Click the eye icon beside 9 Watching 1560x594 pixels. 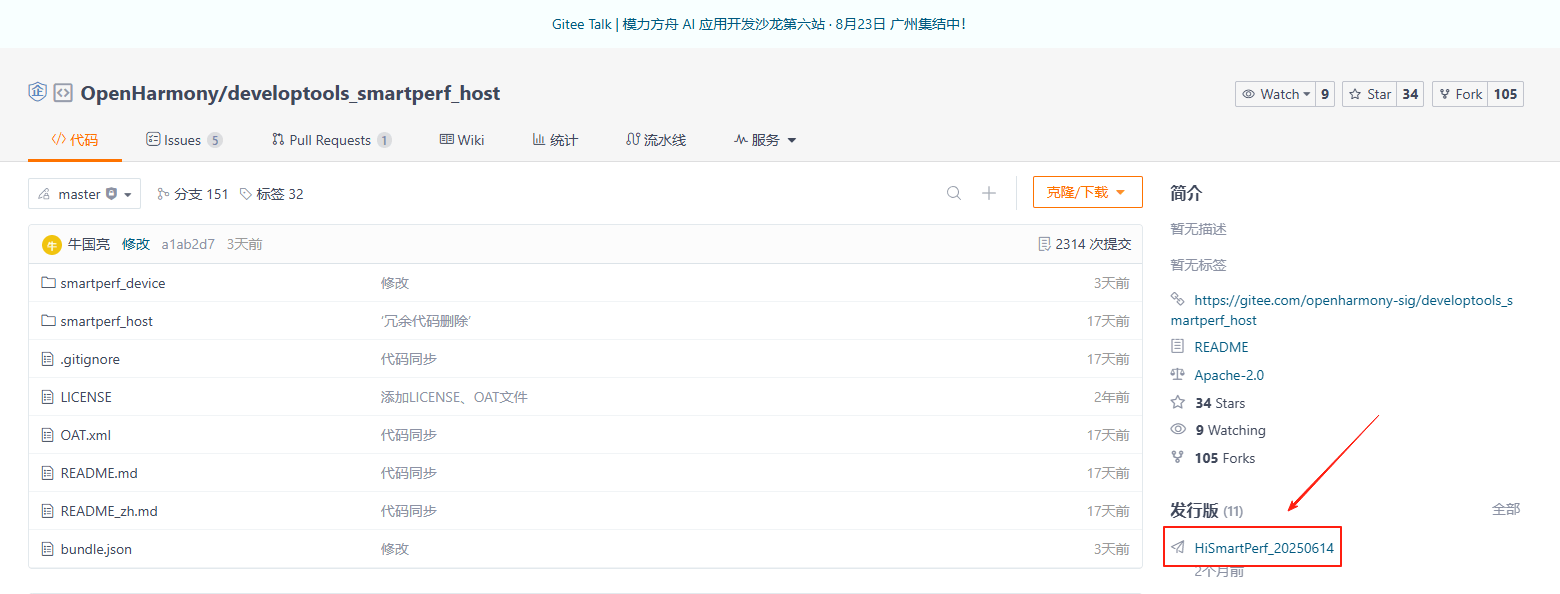click(1178, 430)
